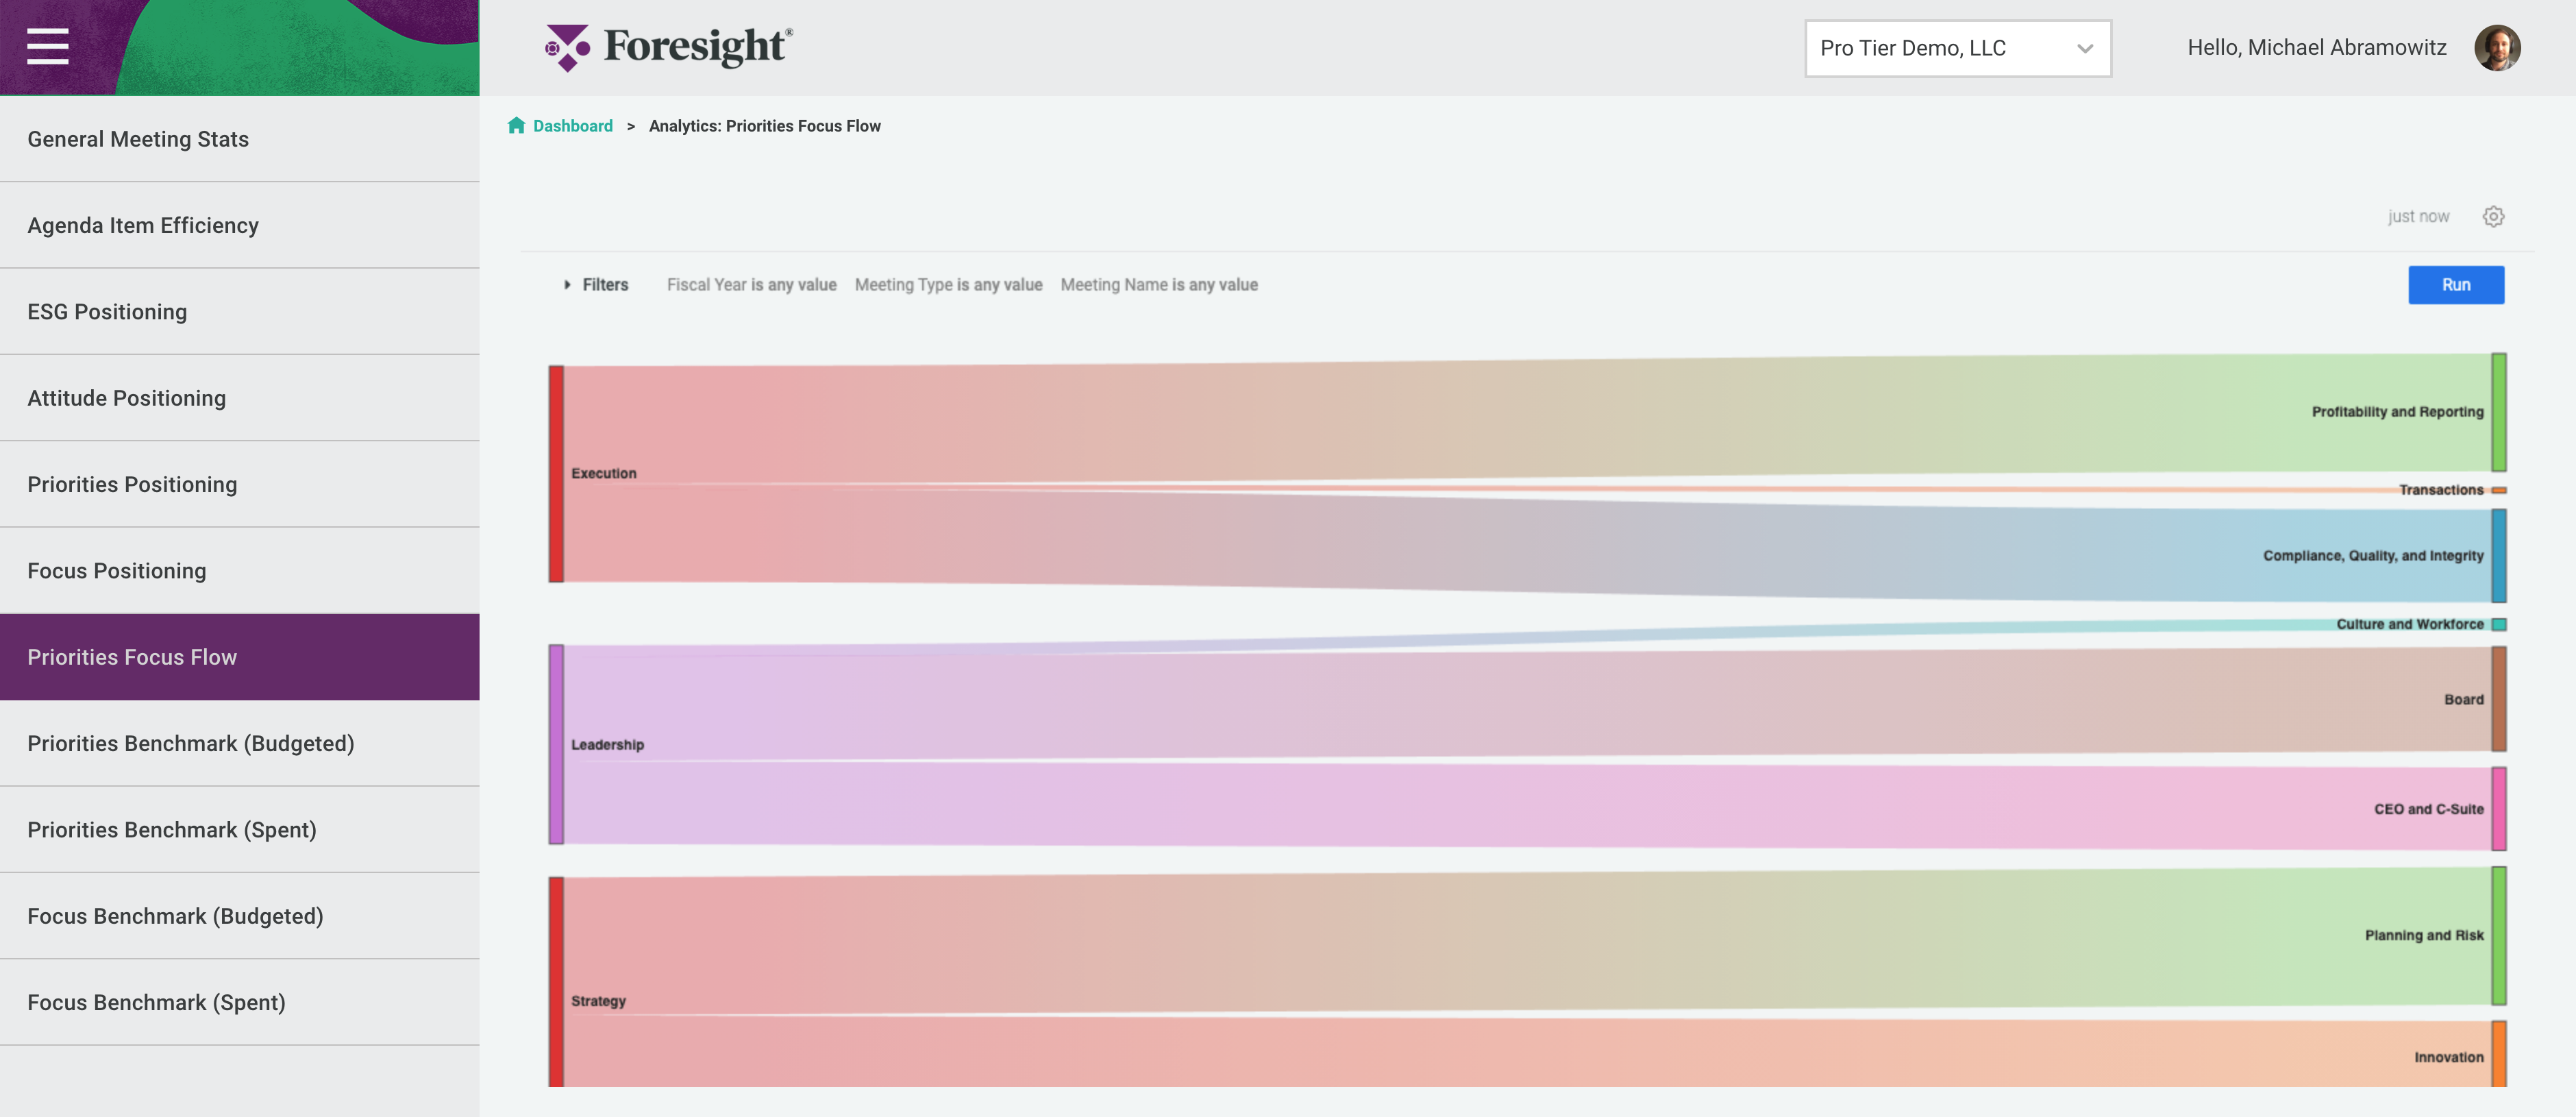2576x1117 pixels.
Task: Open Focus Benchmark (Spent) report
Action: click(156, 1001)
